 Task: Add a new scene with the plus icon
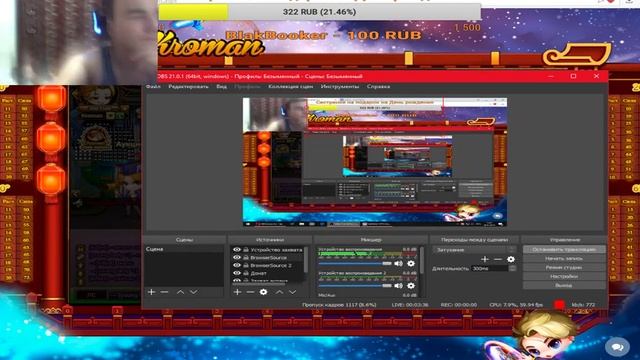pos(151,292)
